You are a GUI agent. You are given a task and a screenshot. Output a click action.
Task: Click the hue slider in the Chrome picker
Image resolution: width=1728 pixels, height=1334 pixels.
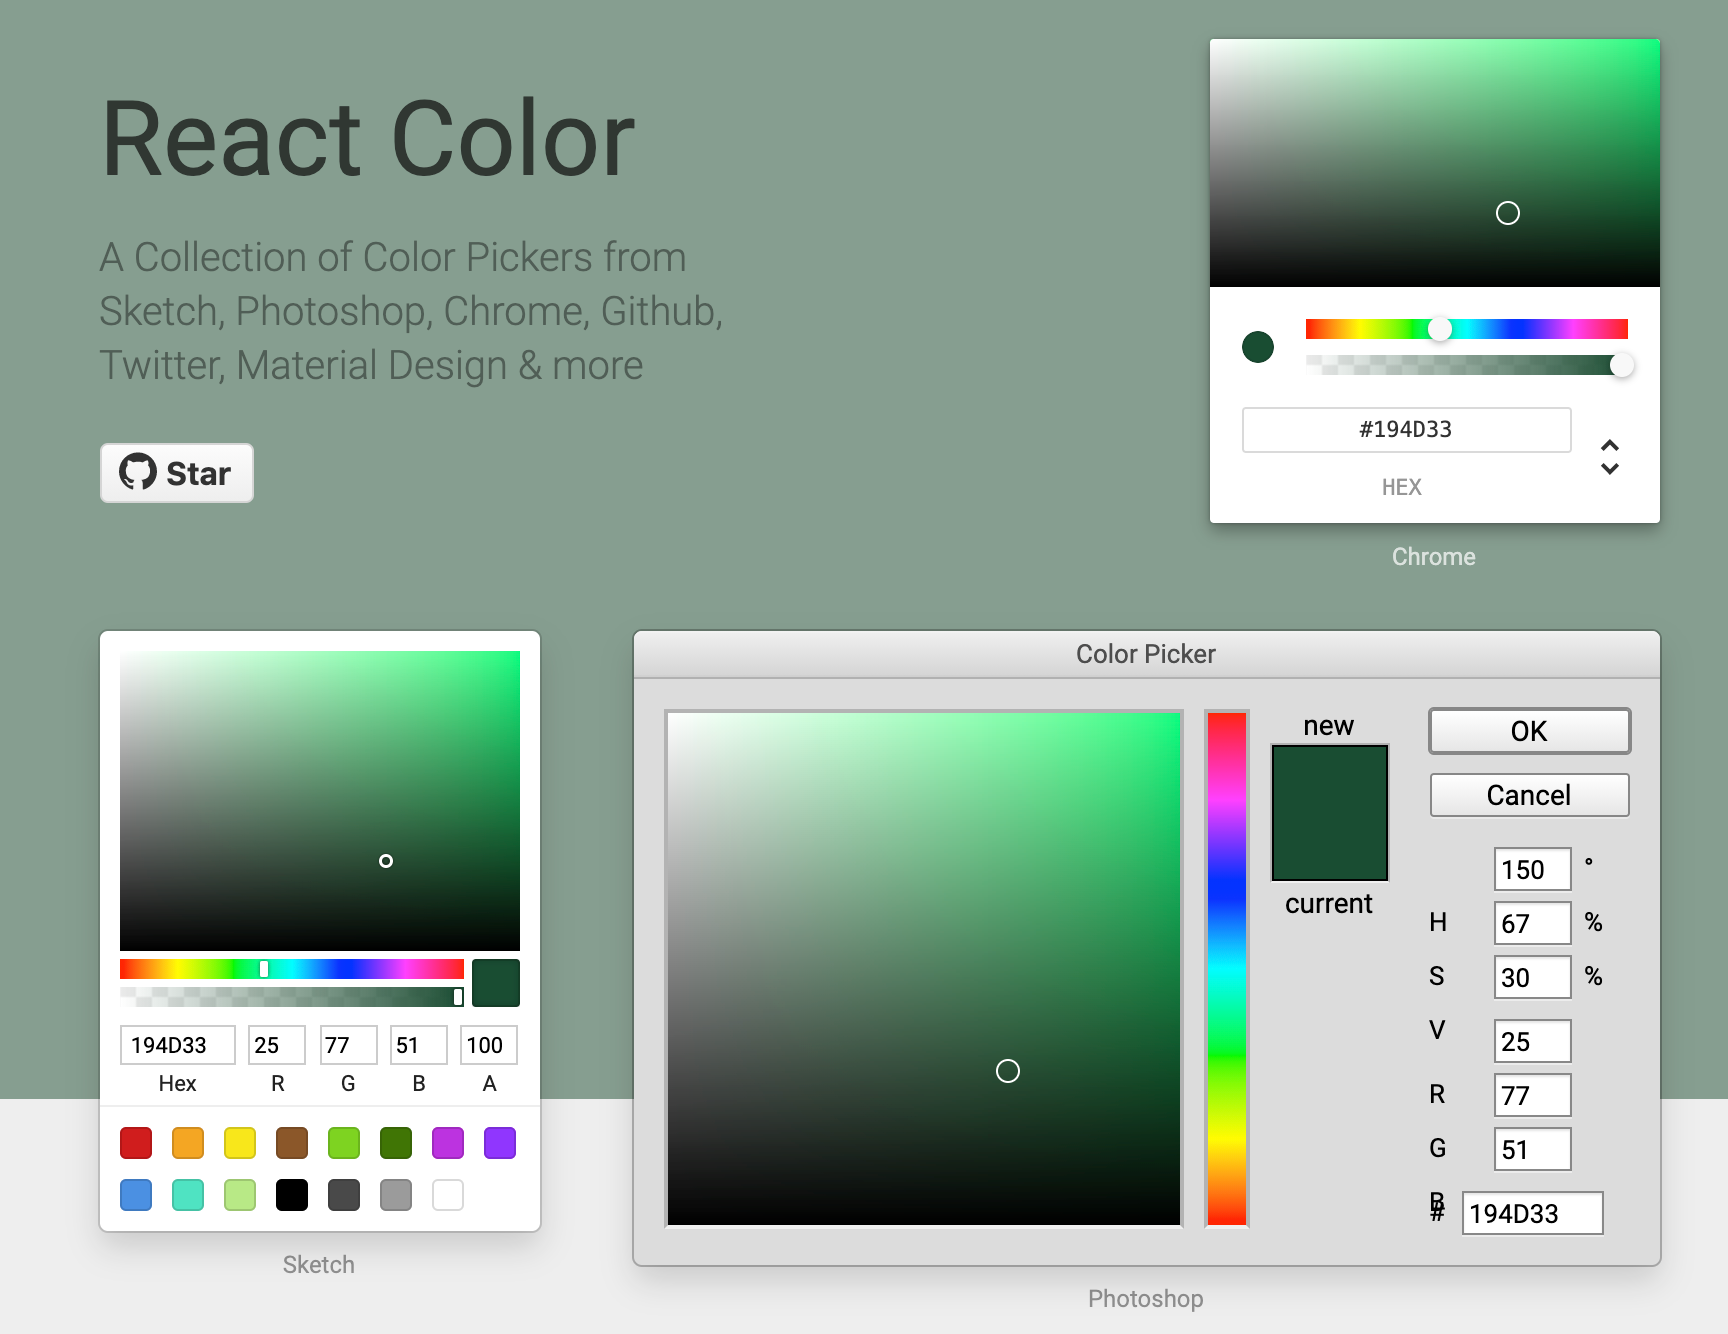point(1466,328)
